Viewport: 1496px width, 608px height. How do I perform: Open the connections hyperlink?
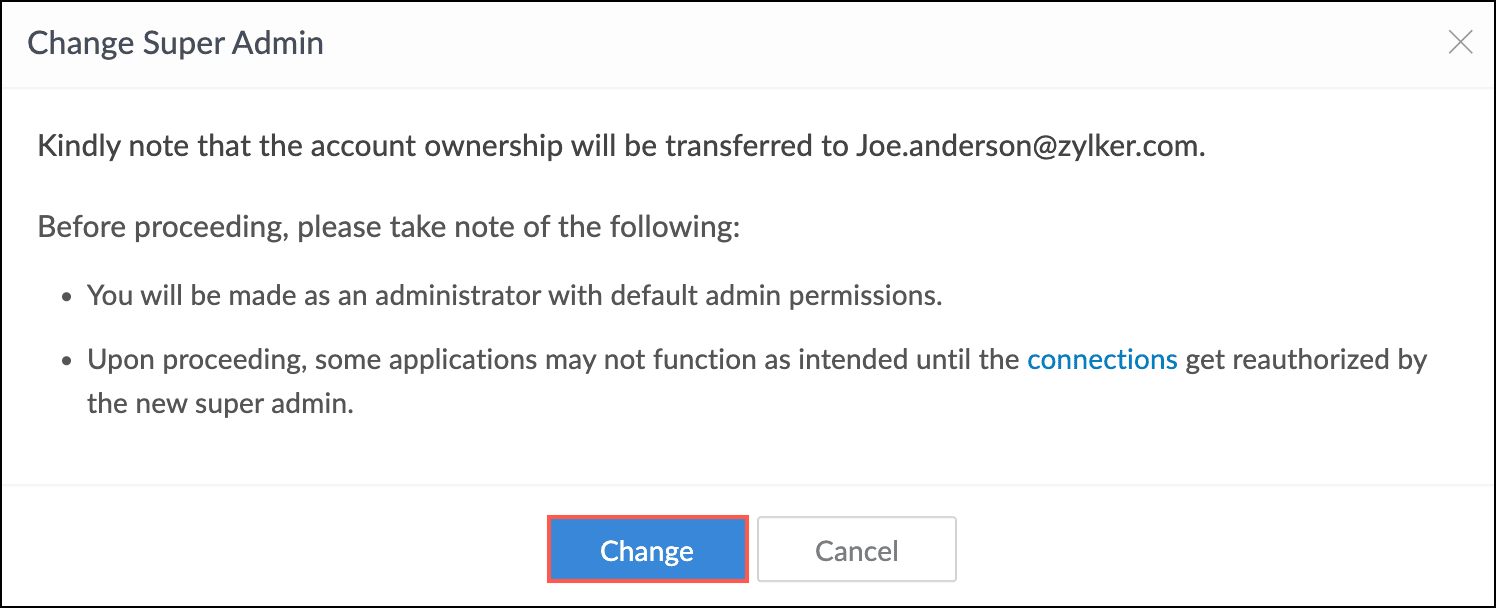click(1102, 360)
